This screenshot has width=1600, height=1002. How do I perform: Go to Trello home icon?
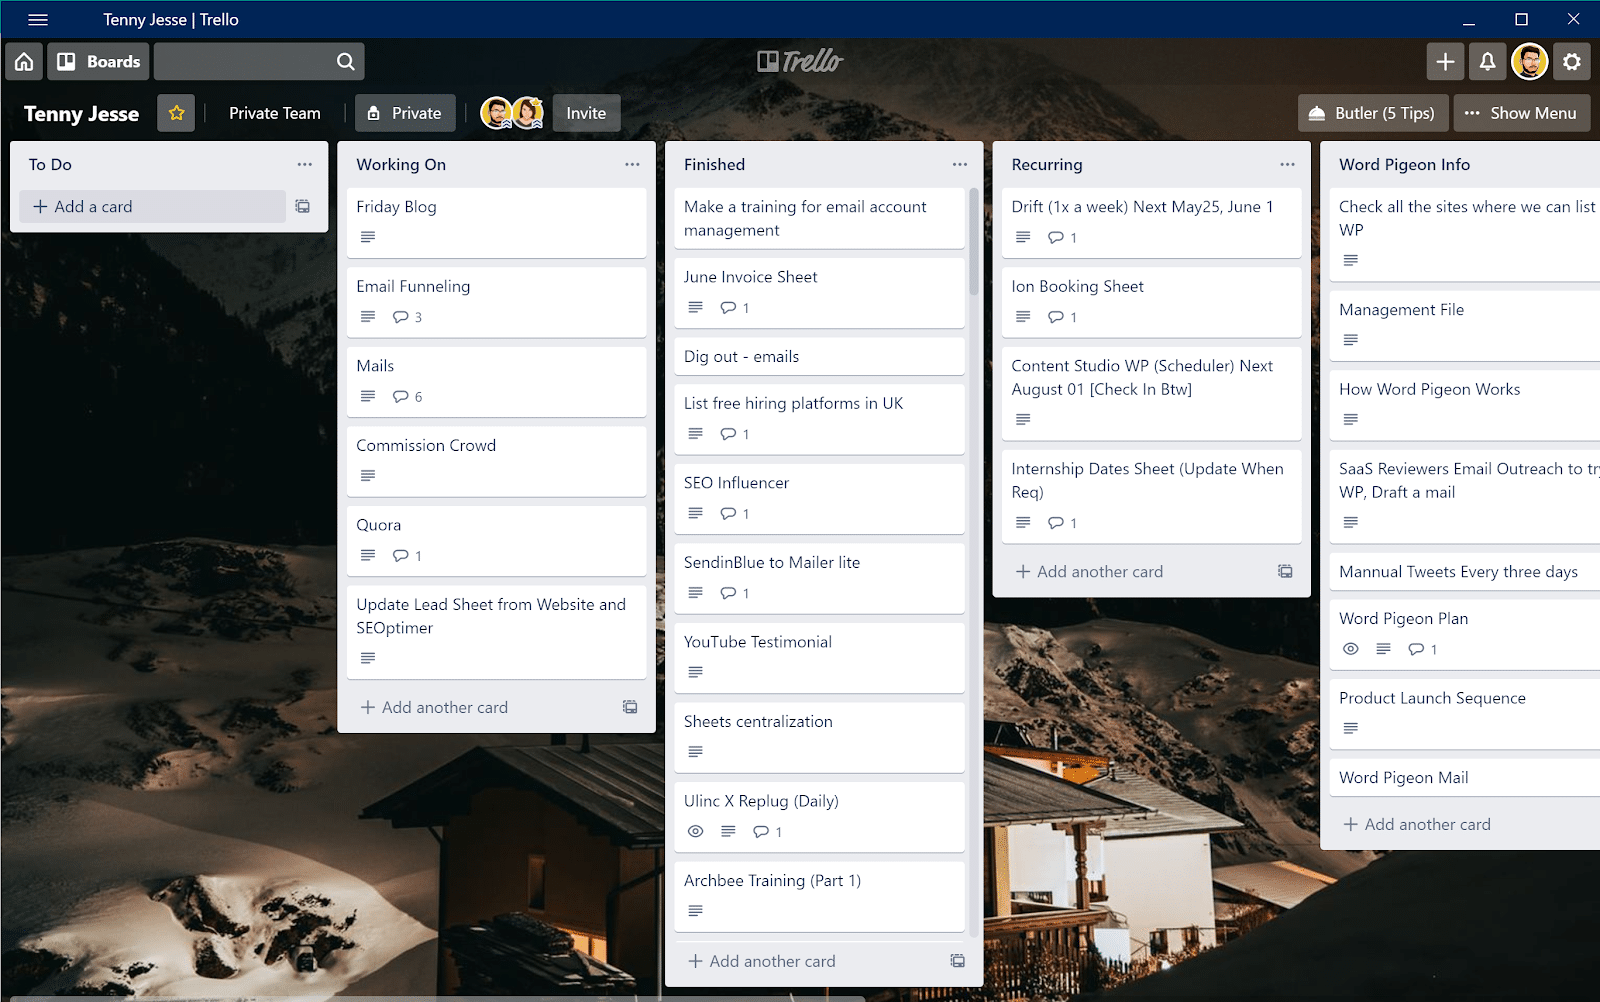(24, 62)
